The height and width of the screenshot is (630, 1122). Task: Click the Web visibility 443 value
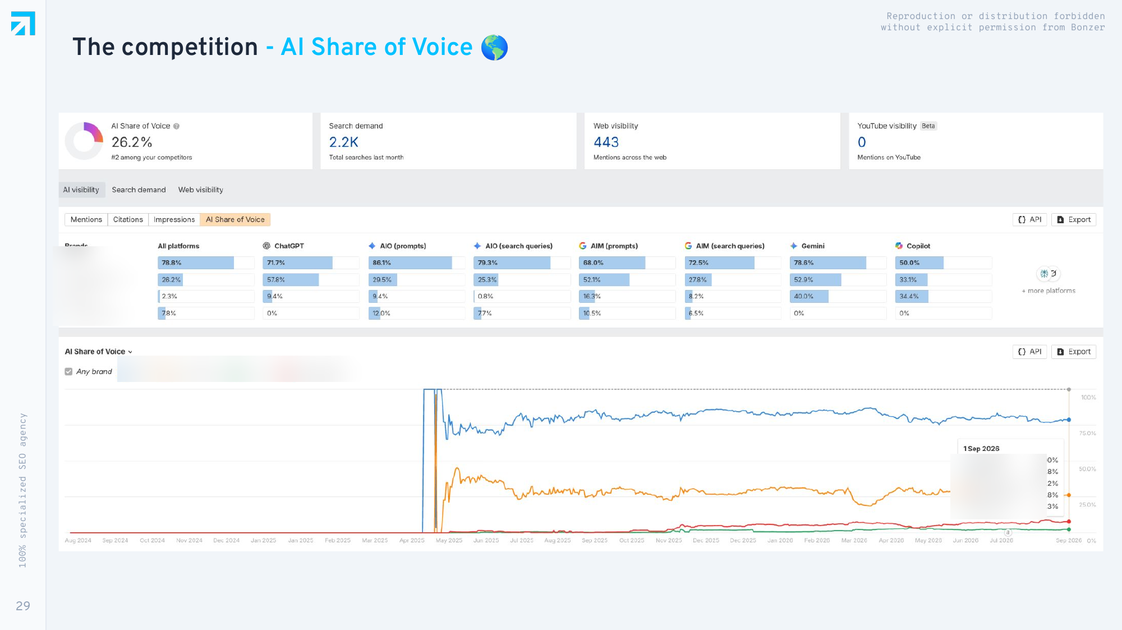pyautogui.click(x=606, y=142)
